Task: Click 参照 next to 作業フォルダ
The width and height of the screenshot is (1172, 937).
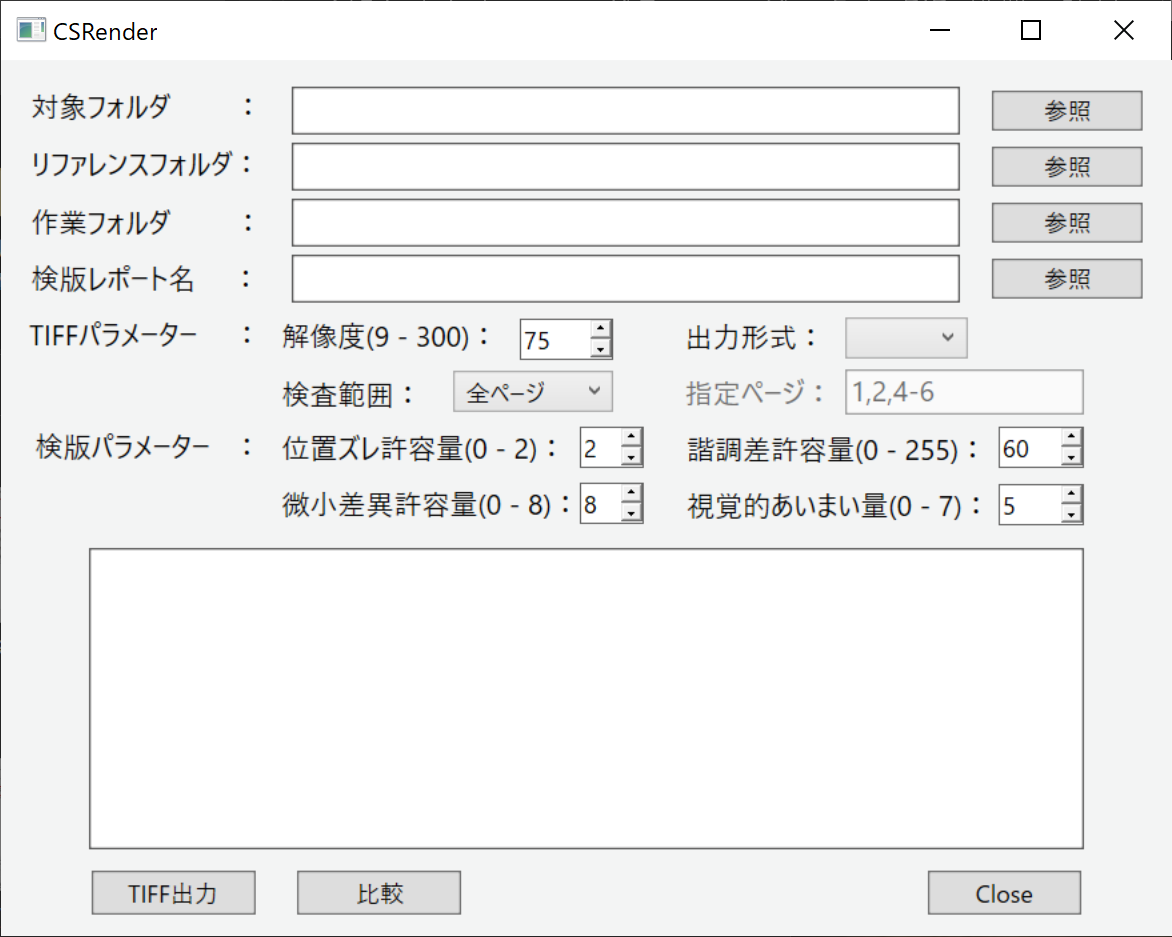Action: pos(1066,222)
